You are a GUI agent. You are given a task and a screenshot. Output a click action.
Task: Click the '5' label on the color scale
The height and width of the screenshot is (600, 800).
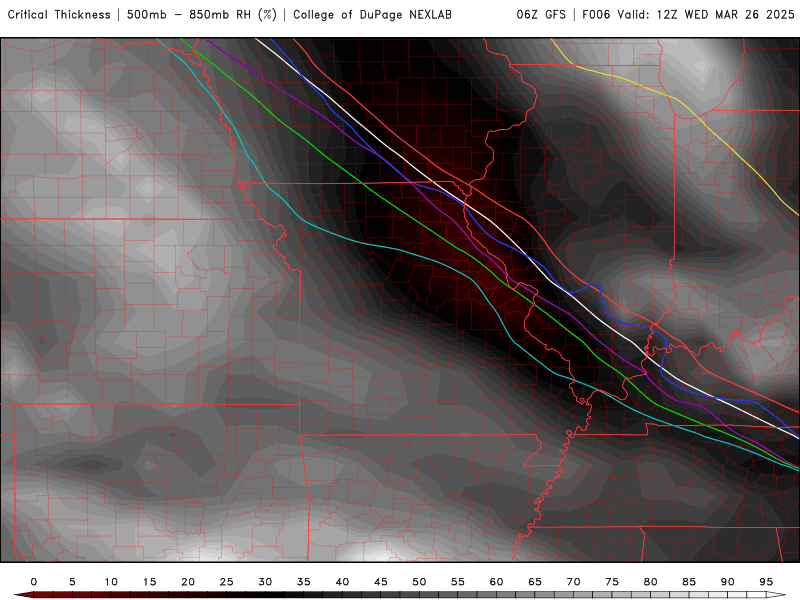pos(72,582)
